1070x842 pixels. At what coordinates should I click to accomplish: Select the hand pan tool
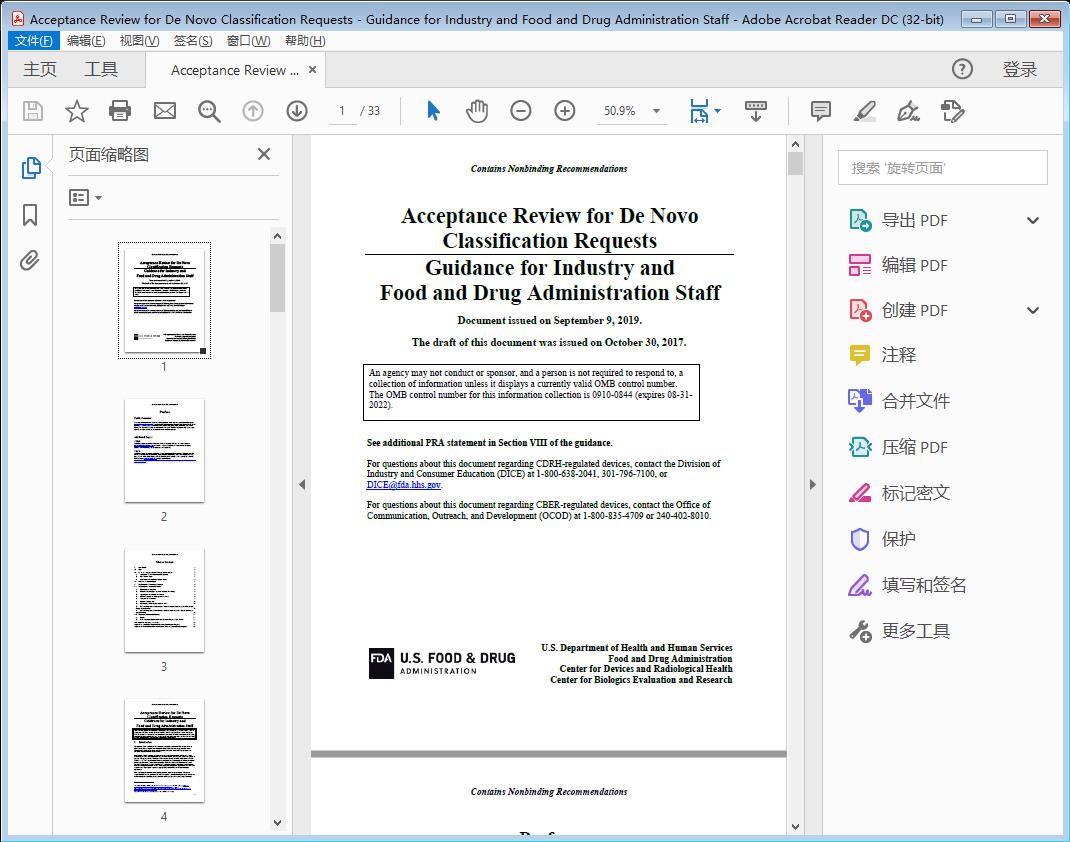click(477, 111)
